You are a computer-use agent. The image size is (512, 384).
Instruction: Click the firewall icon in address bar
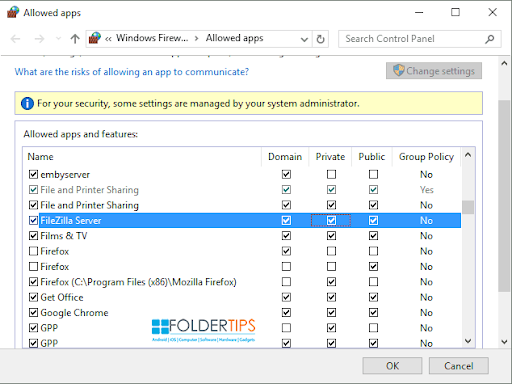pyautogui.click(x=95, y=38)
